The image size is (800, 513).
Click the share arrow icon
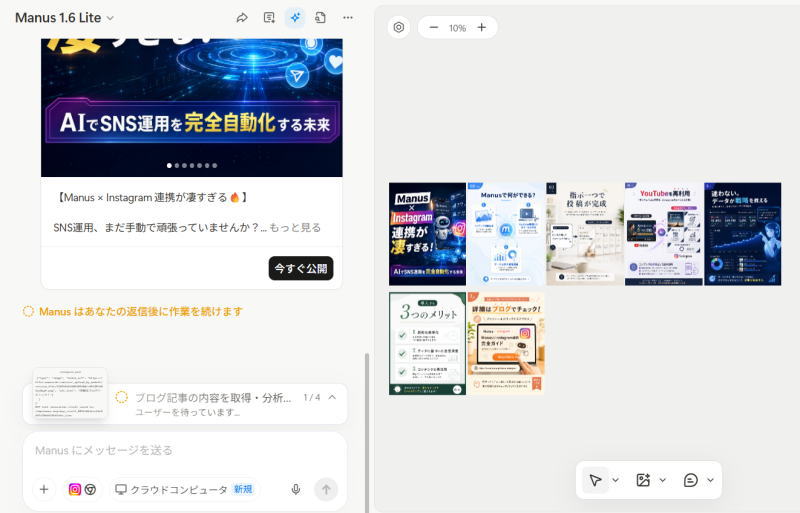coord(242,18)
